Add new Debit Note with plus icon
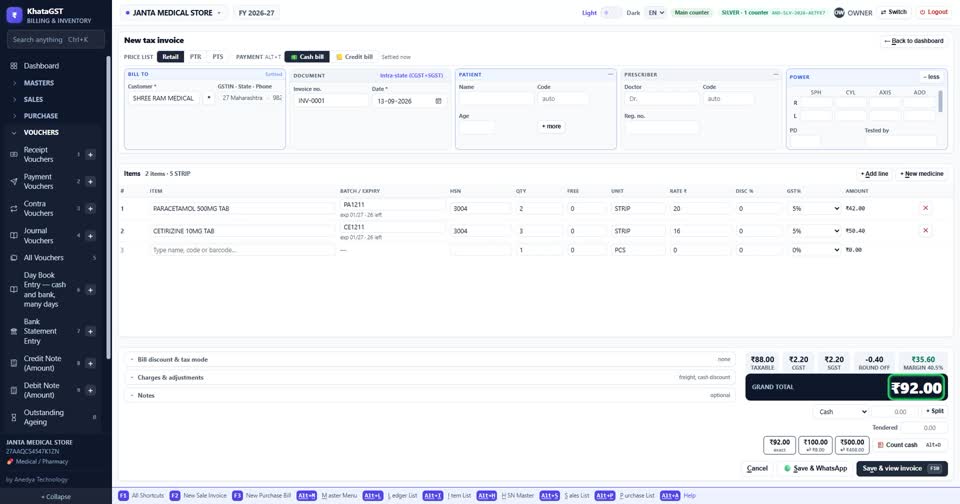The height and width of the screenshot is (504, 960). (x=90, y=390)
